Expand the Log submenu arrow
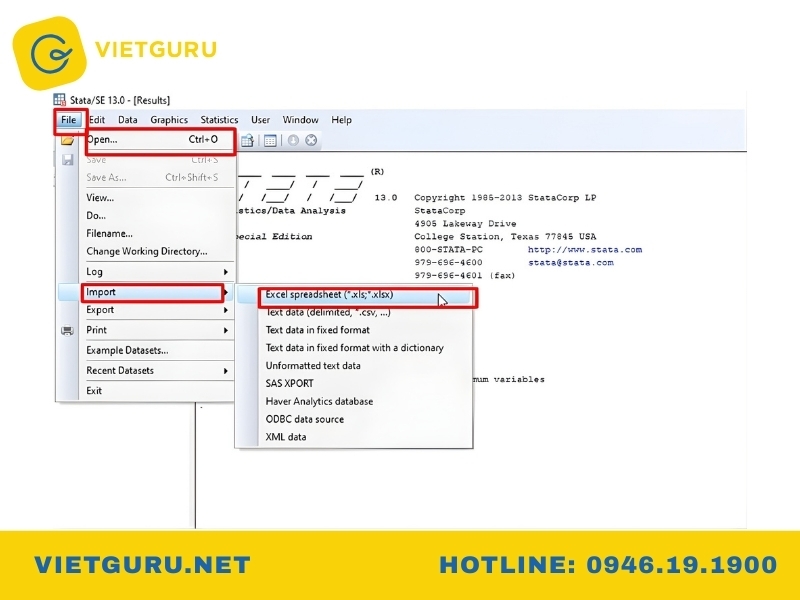800x600 pixels. point(226,272)
